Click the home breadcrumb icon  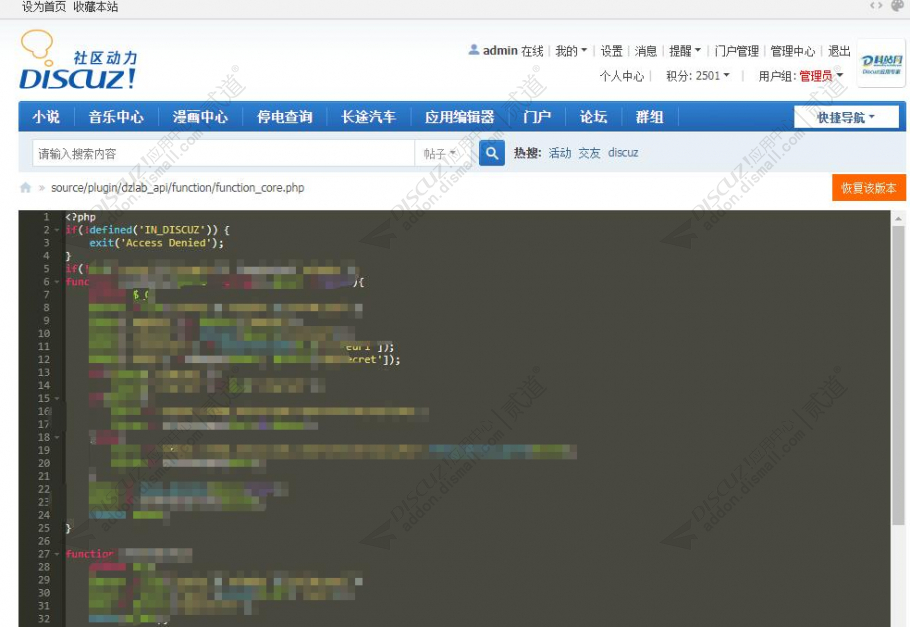point(26,188)
